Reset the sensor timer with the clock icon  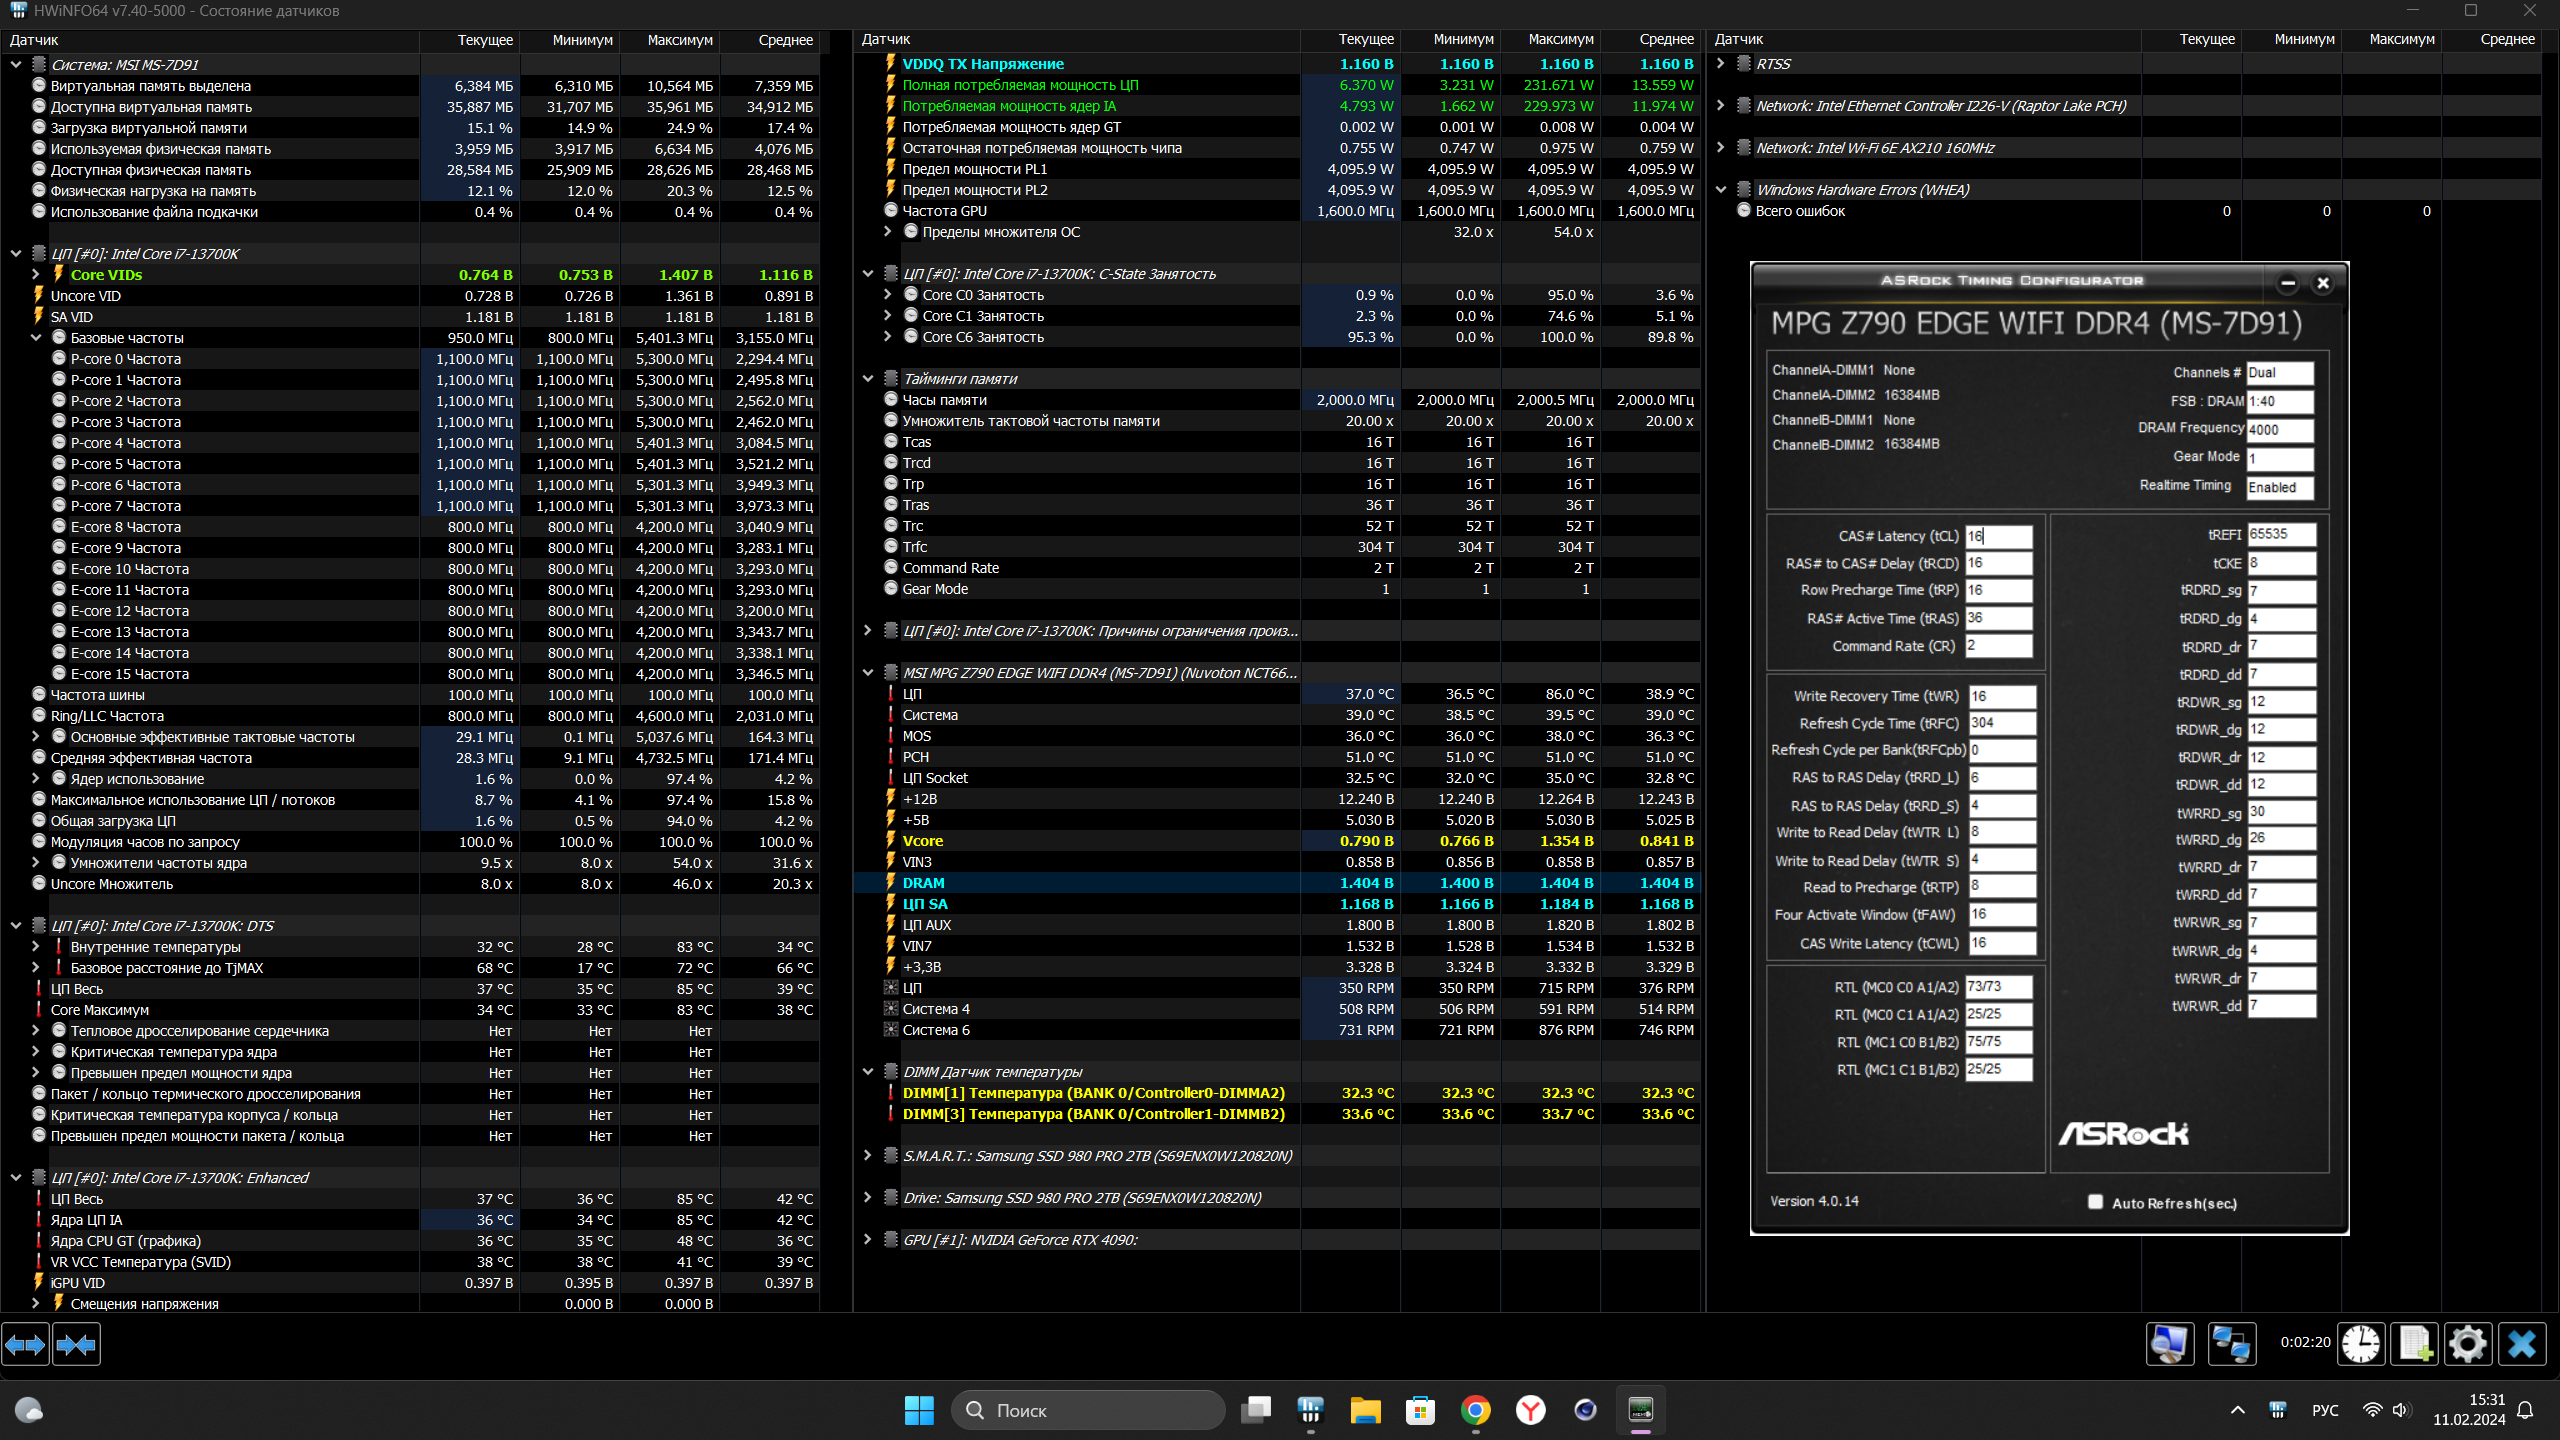tap(2360, 1343)
